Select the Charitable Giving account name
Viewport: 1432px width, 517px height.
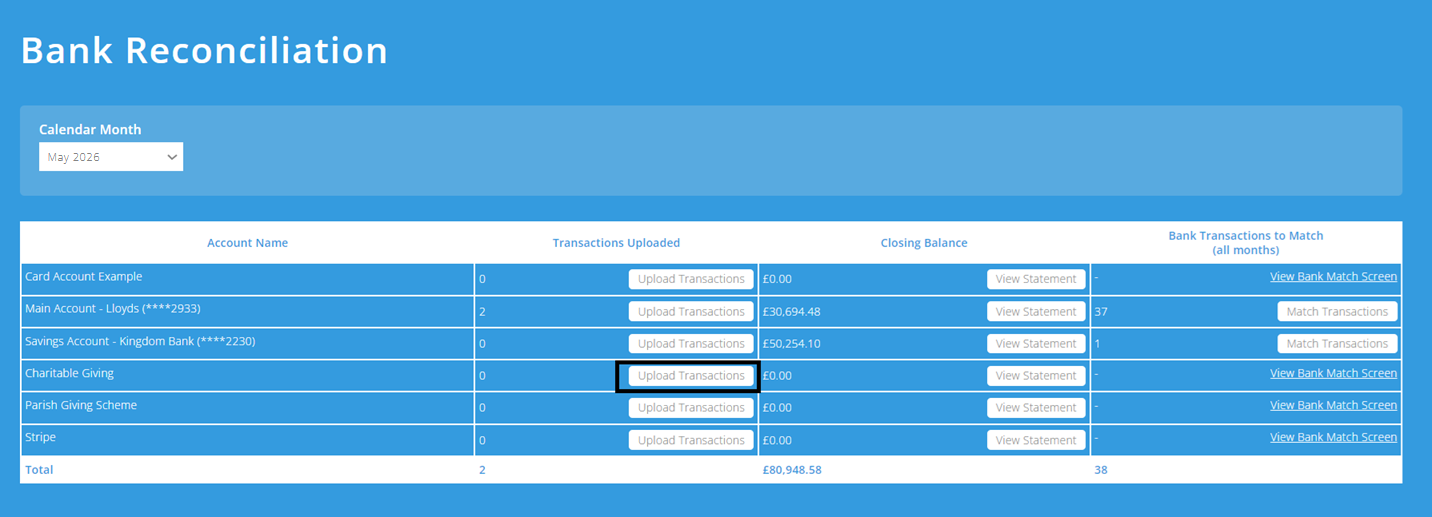tap(69, 373)
